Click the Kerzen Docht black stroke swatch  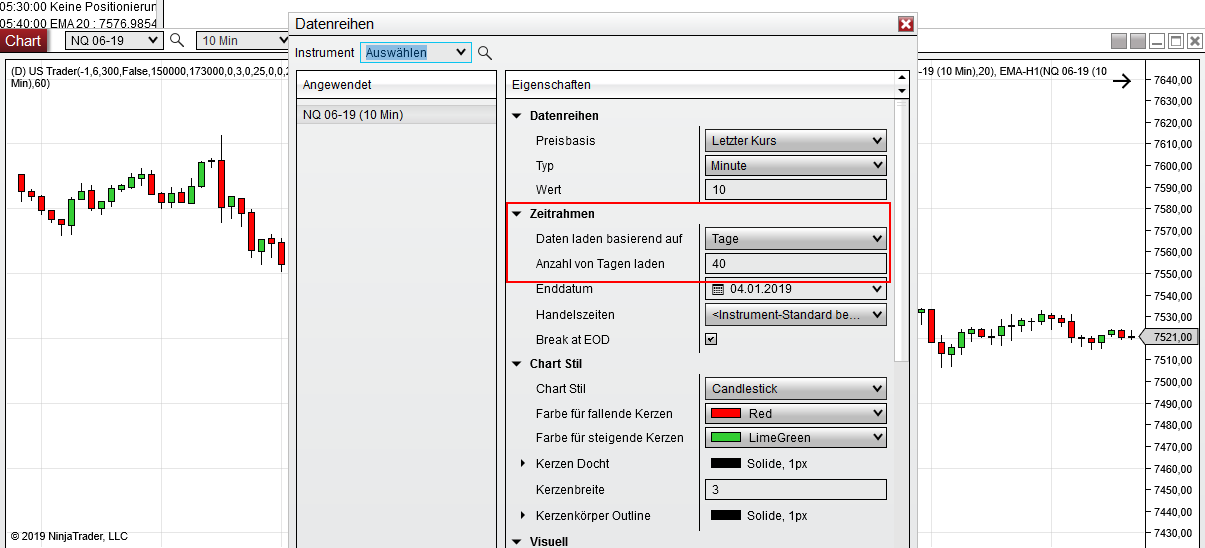coord(726,464)
